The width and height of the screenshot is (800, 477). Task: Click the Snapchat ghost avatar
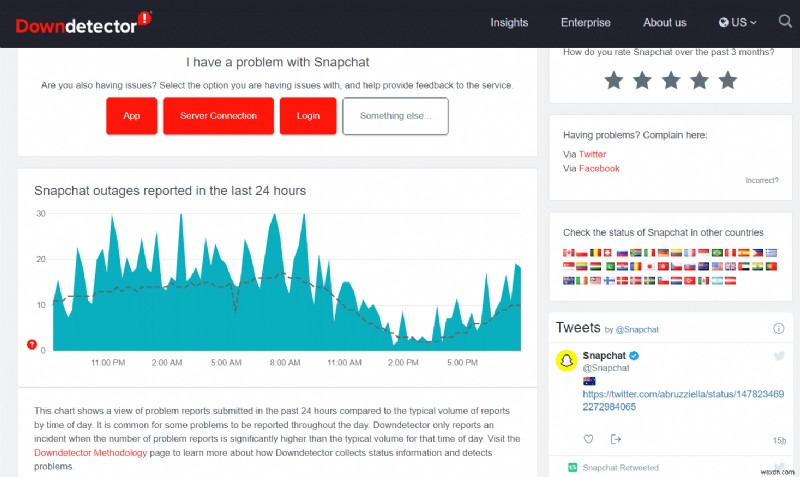(x=566, y=361)
